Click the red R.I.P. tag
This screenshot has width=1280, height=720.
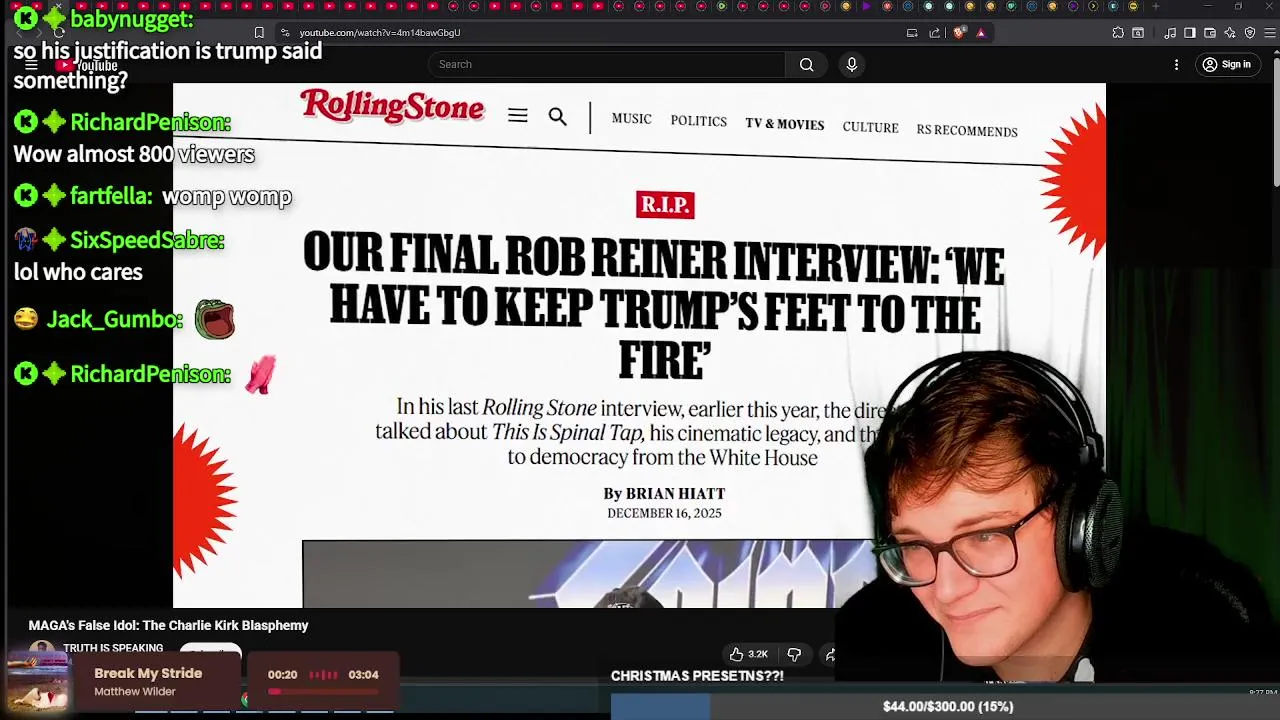(x=665, y=205)
